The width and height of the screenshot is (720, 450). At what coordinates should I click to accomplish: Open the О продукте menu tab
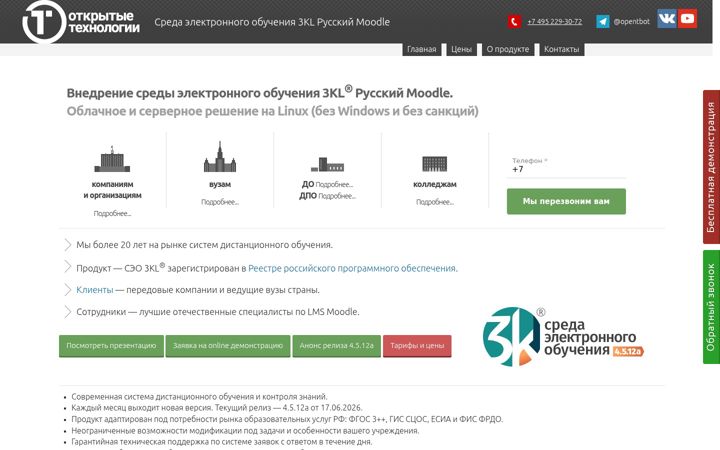pos(508,49)
